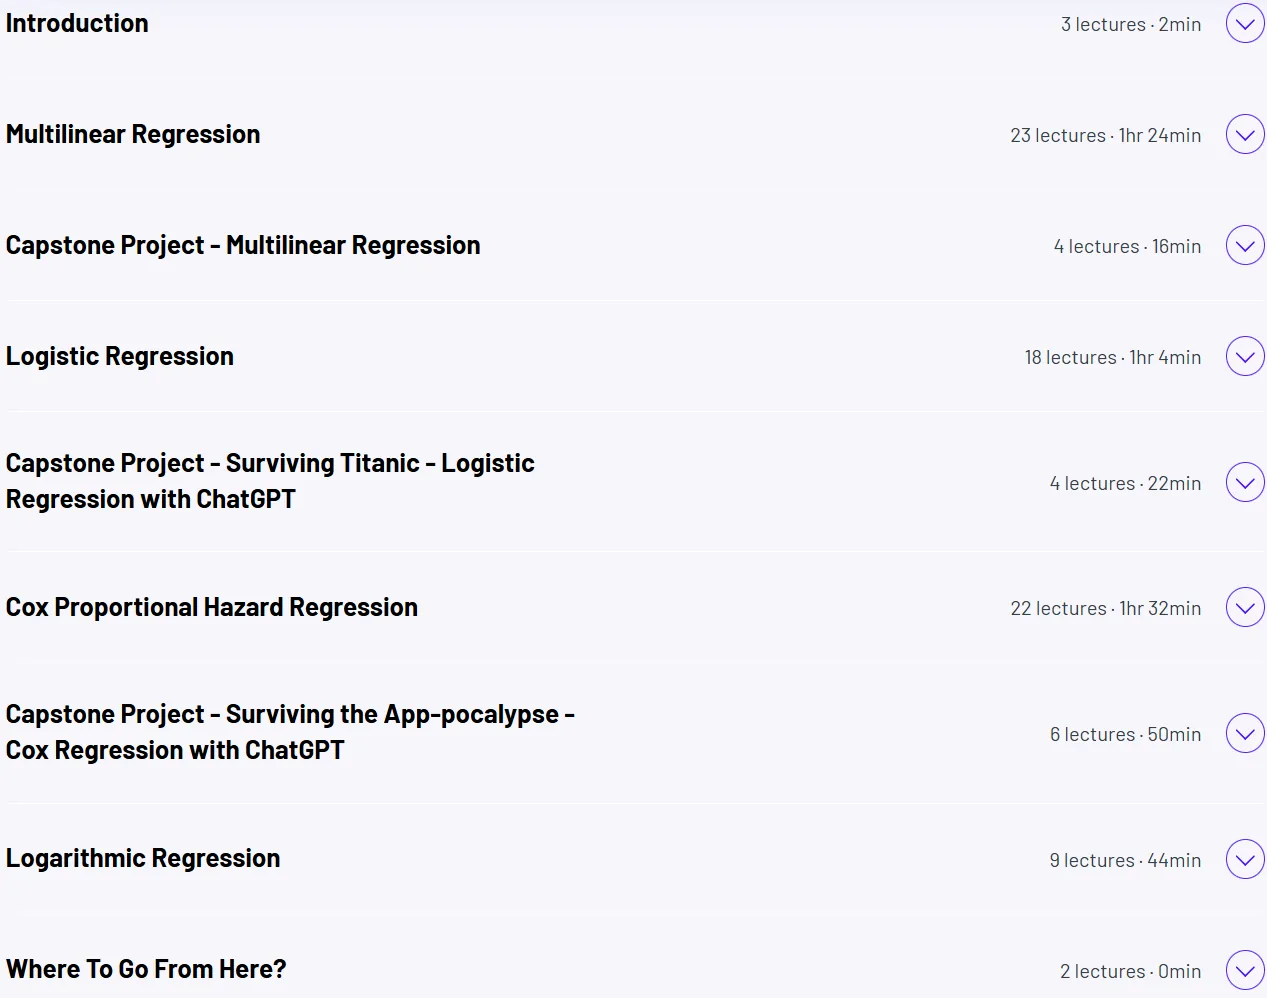This screenshot has height=998, width=1267.
Task: Open the Logarithmic Regression chevron icon
Action: [x=1245, y=859]
